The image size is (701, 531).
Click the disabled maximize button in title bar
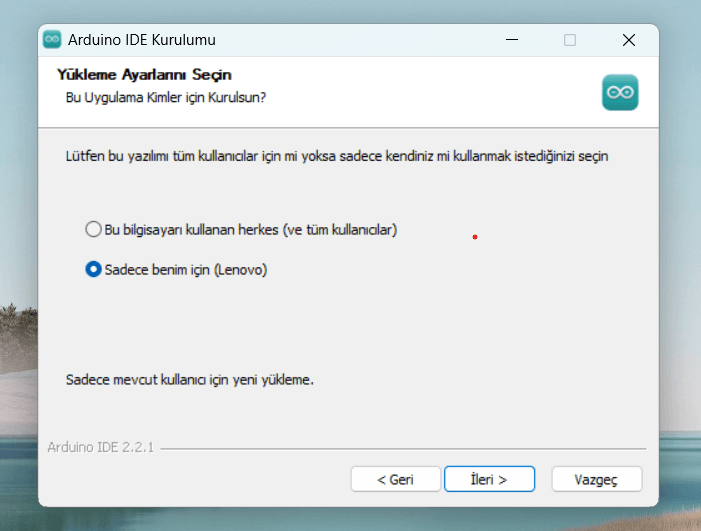(x=570, y=40)
